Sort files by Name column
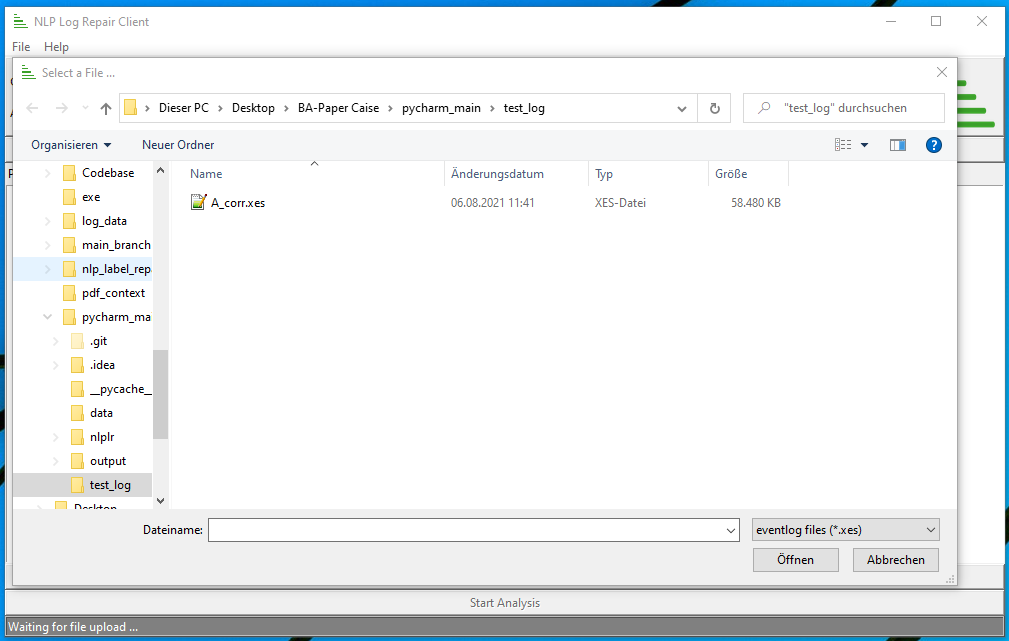 [x=206, y=174]
